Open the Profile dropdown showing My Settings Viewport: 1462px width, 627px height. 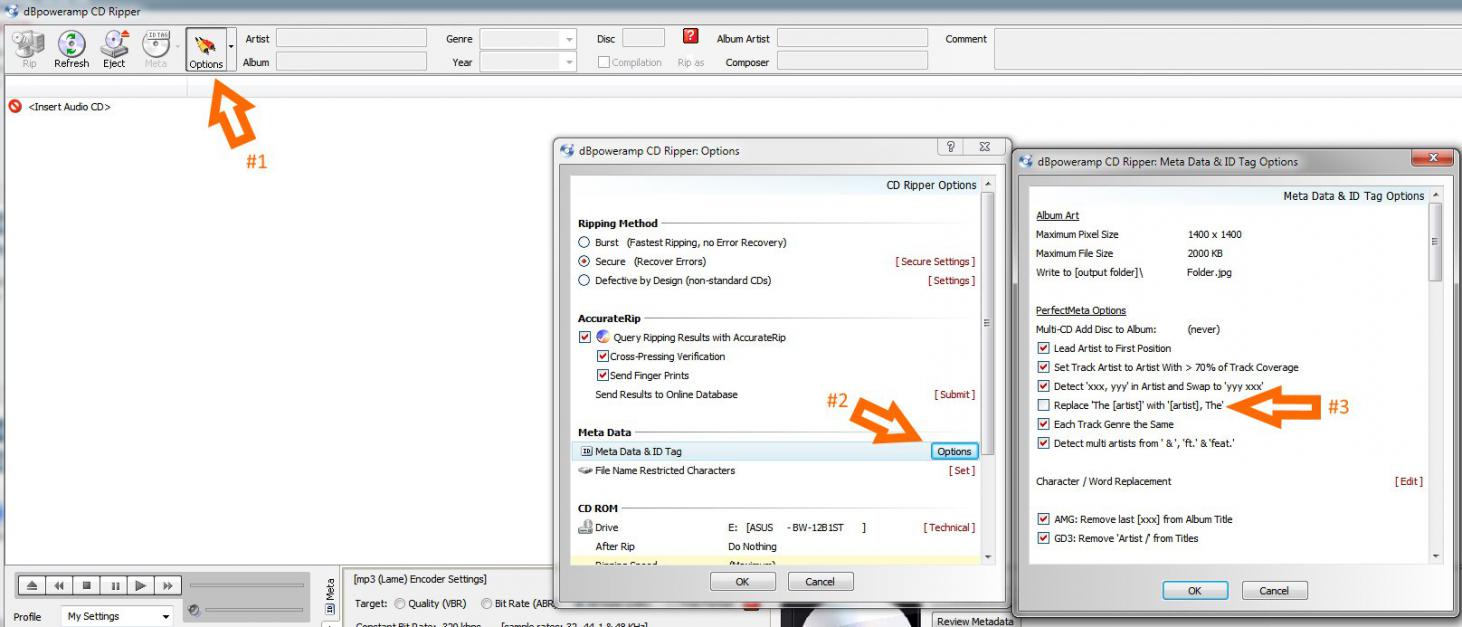(x=118, y=617)
